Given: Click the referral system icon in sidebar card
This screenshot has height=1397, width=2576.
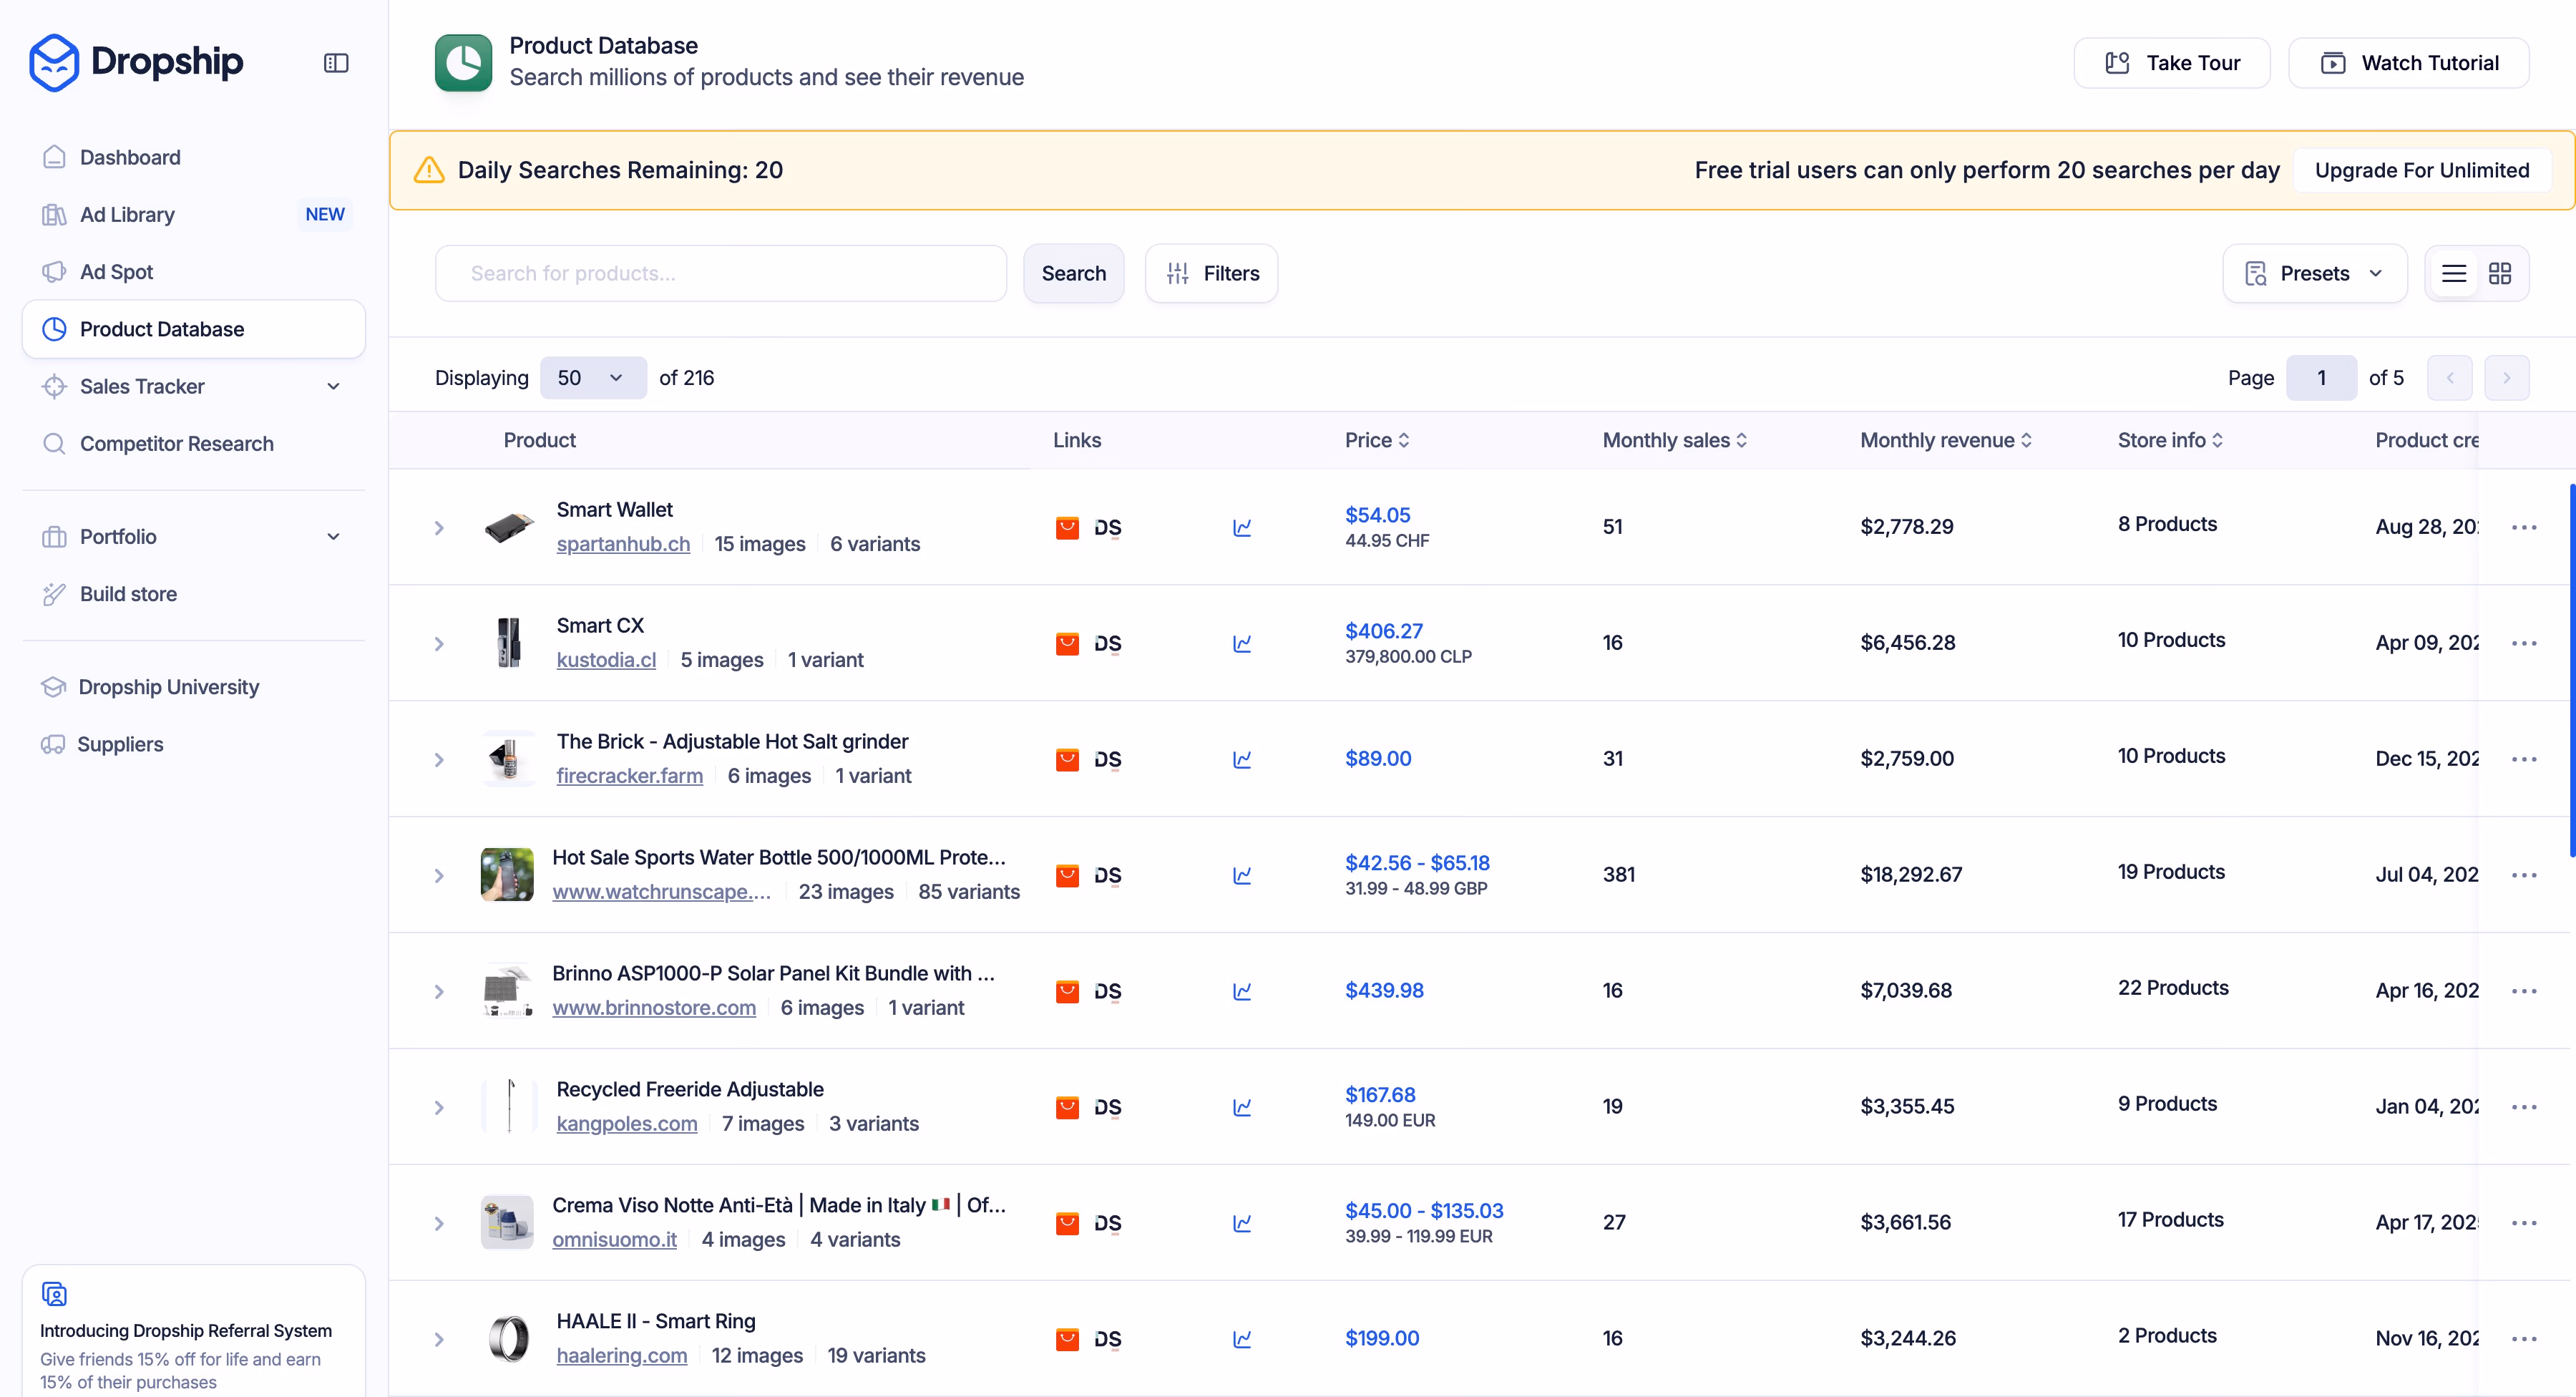Looking at the screenshot, I should (54, 1293).
